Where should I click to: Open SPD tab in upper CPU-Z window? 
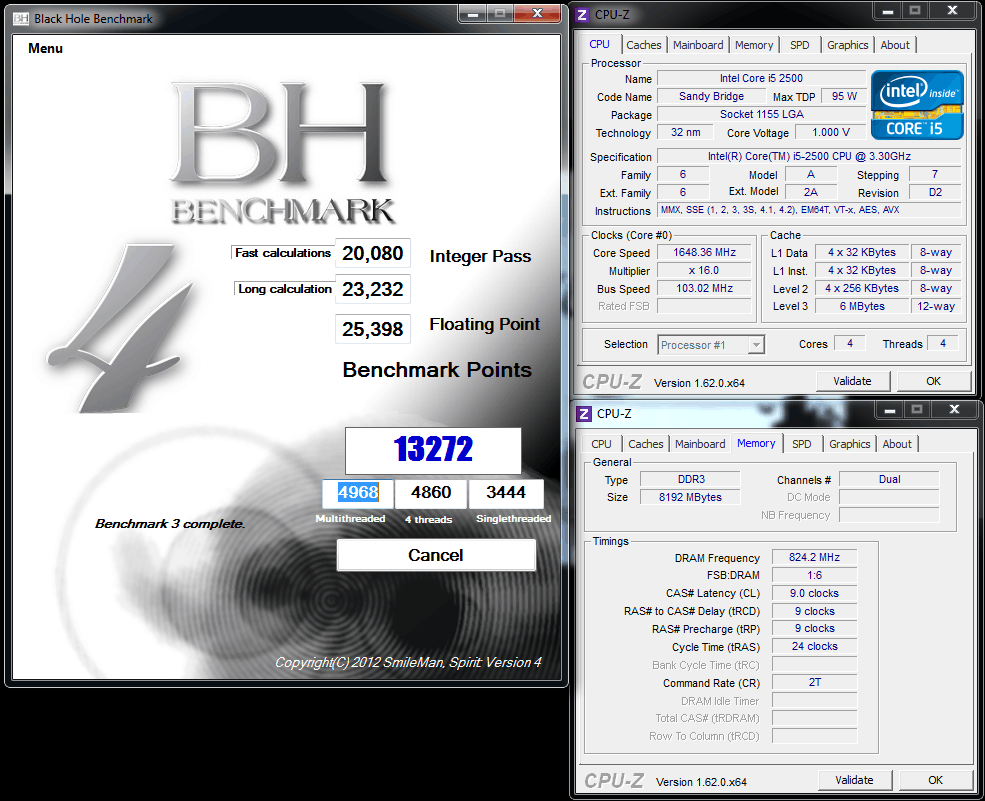tap(800, 45)
